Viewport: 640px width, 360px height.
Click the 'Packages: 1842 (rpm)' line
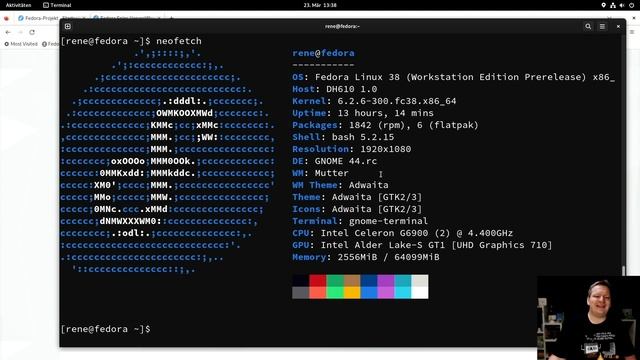[x=385, y=125]
